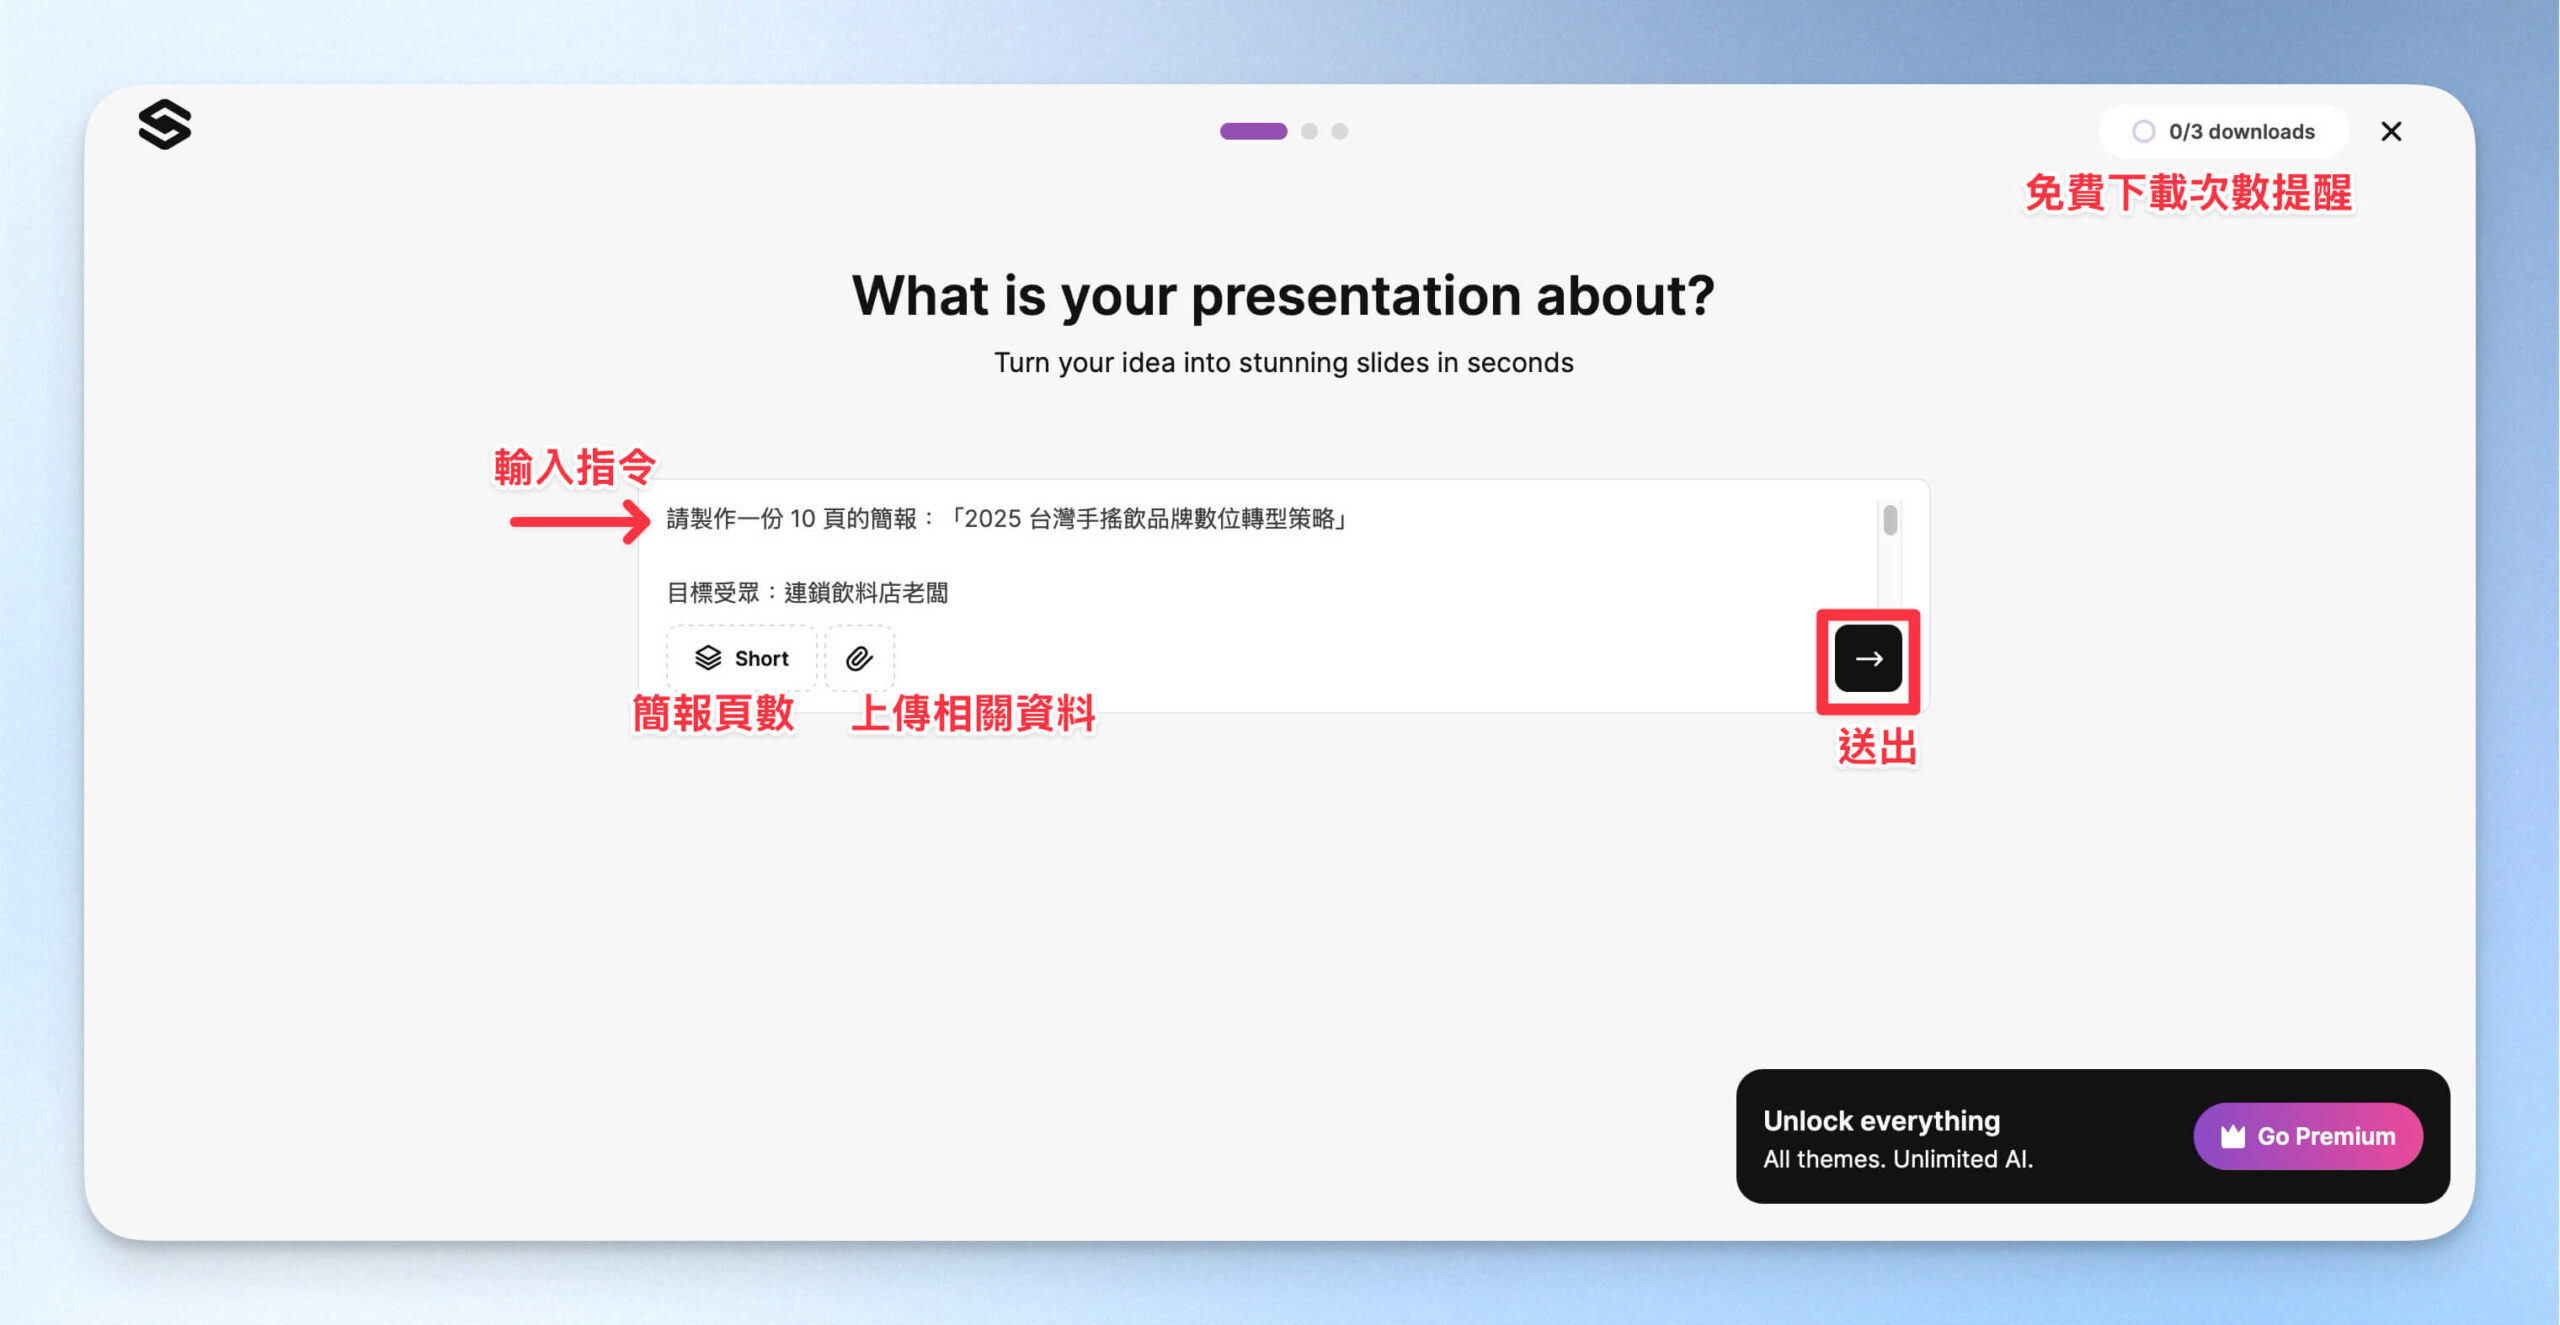Place cursor in the 目標受眾 prompt line
The width and height of the screenshot is (2560, 1325).
pos(807,593)
